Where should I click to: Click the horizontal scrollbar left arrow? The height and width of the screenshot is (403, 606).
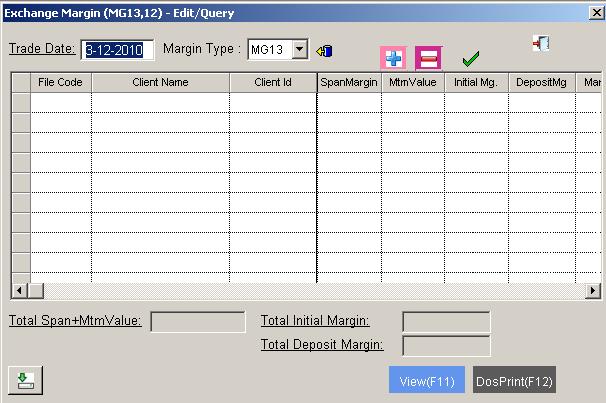tap(18, 290)
